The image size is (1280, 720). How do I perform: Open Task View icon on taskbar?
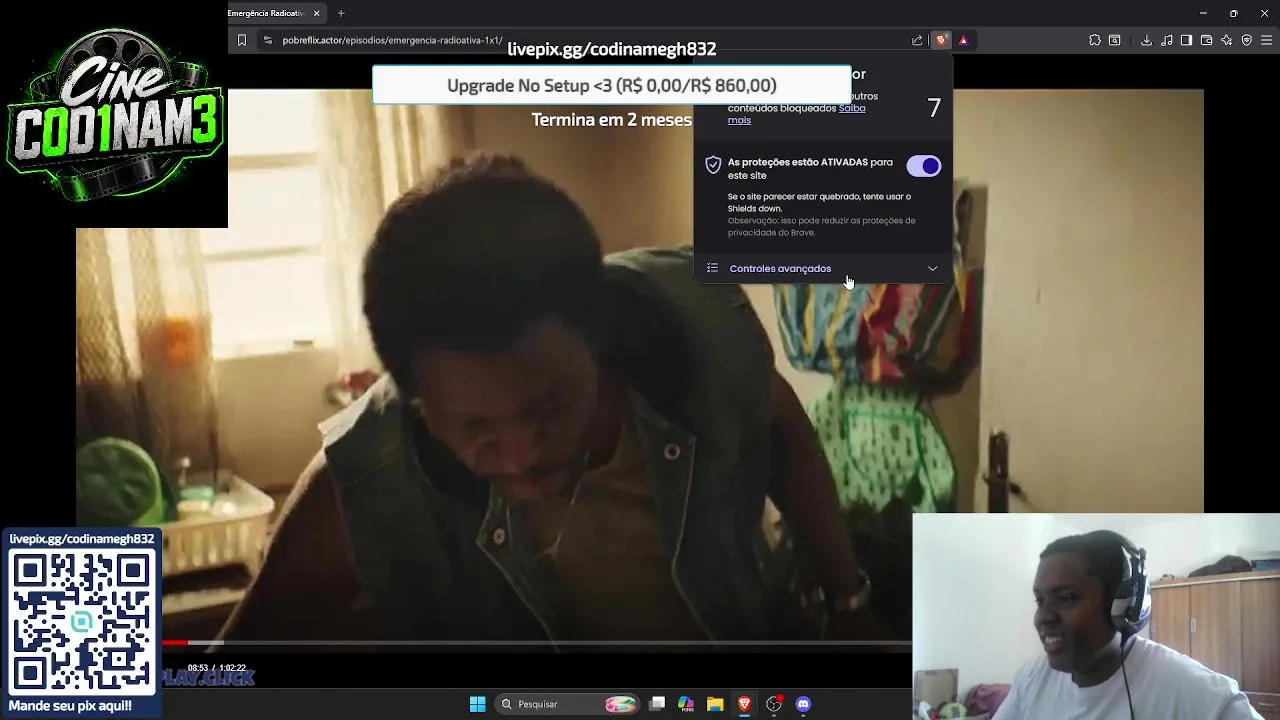(657, 704)
